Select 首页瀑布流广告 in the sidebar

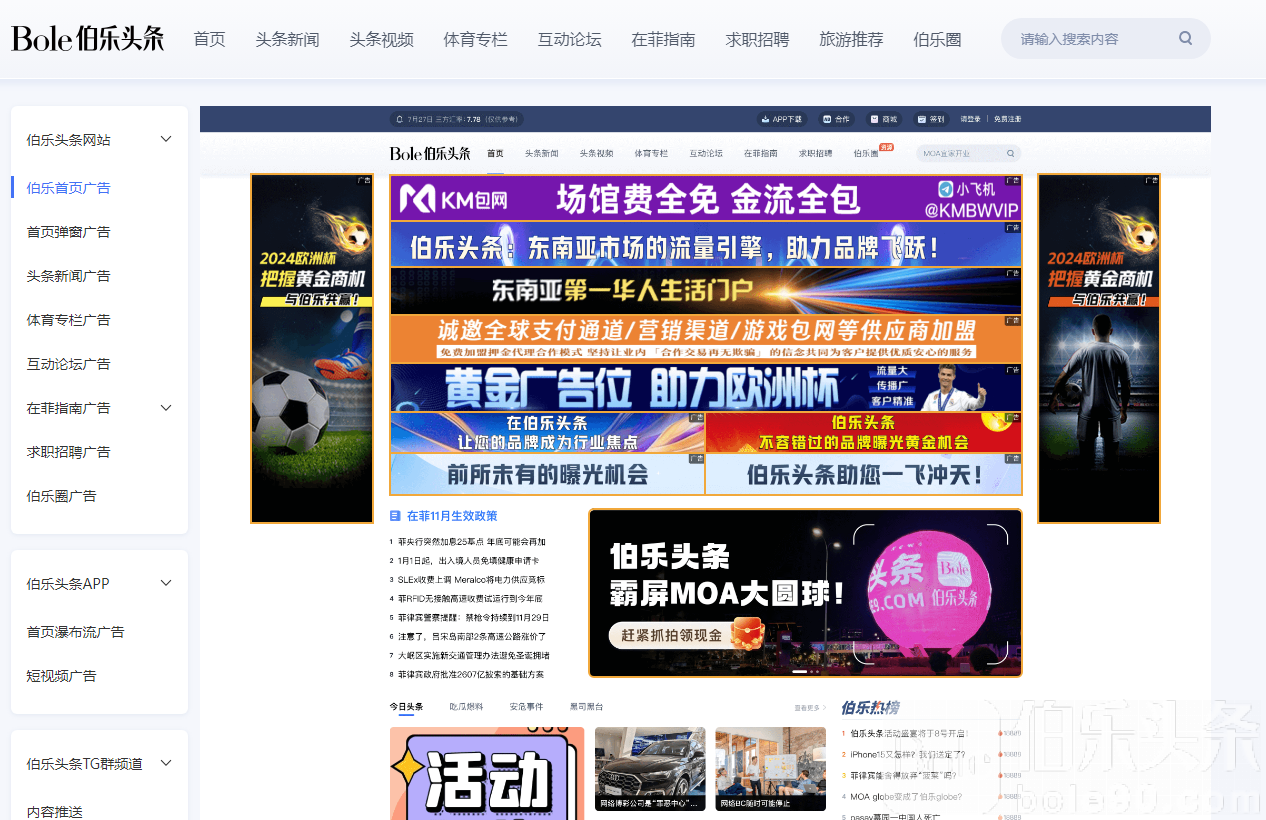click(x=75, y=632)
